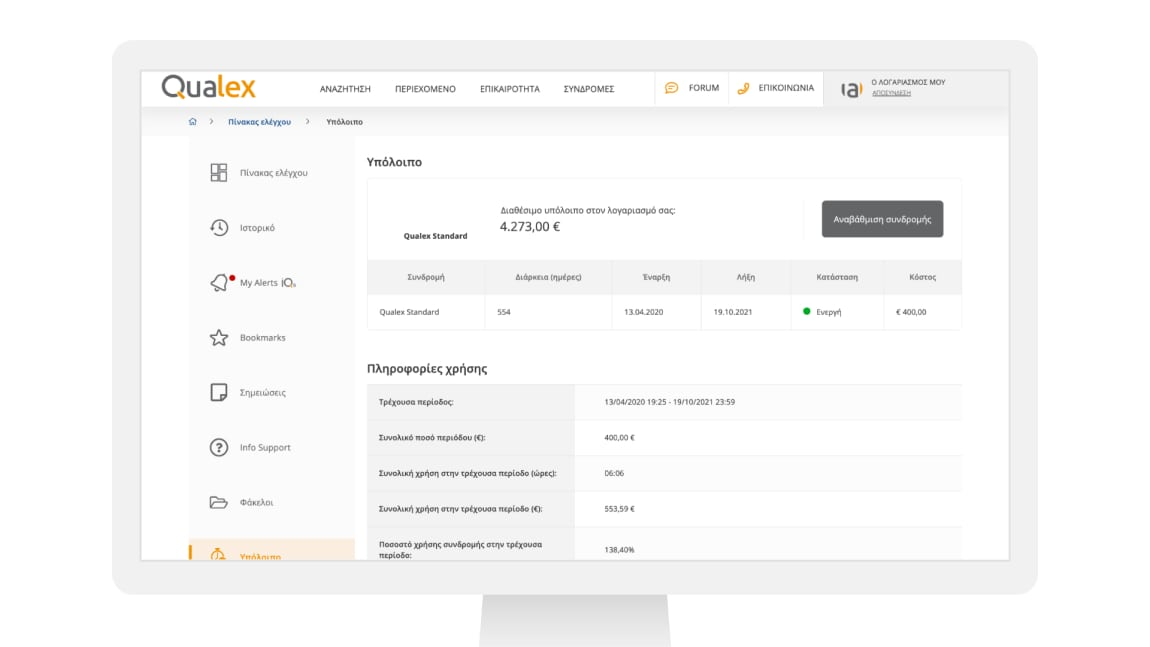Screen dimensions: 1150x647
Task: Click Qualex Standard plan label above table
Action: click(435, 236)
